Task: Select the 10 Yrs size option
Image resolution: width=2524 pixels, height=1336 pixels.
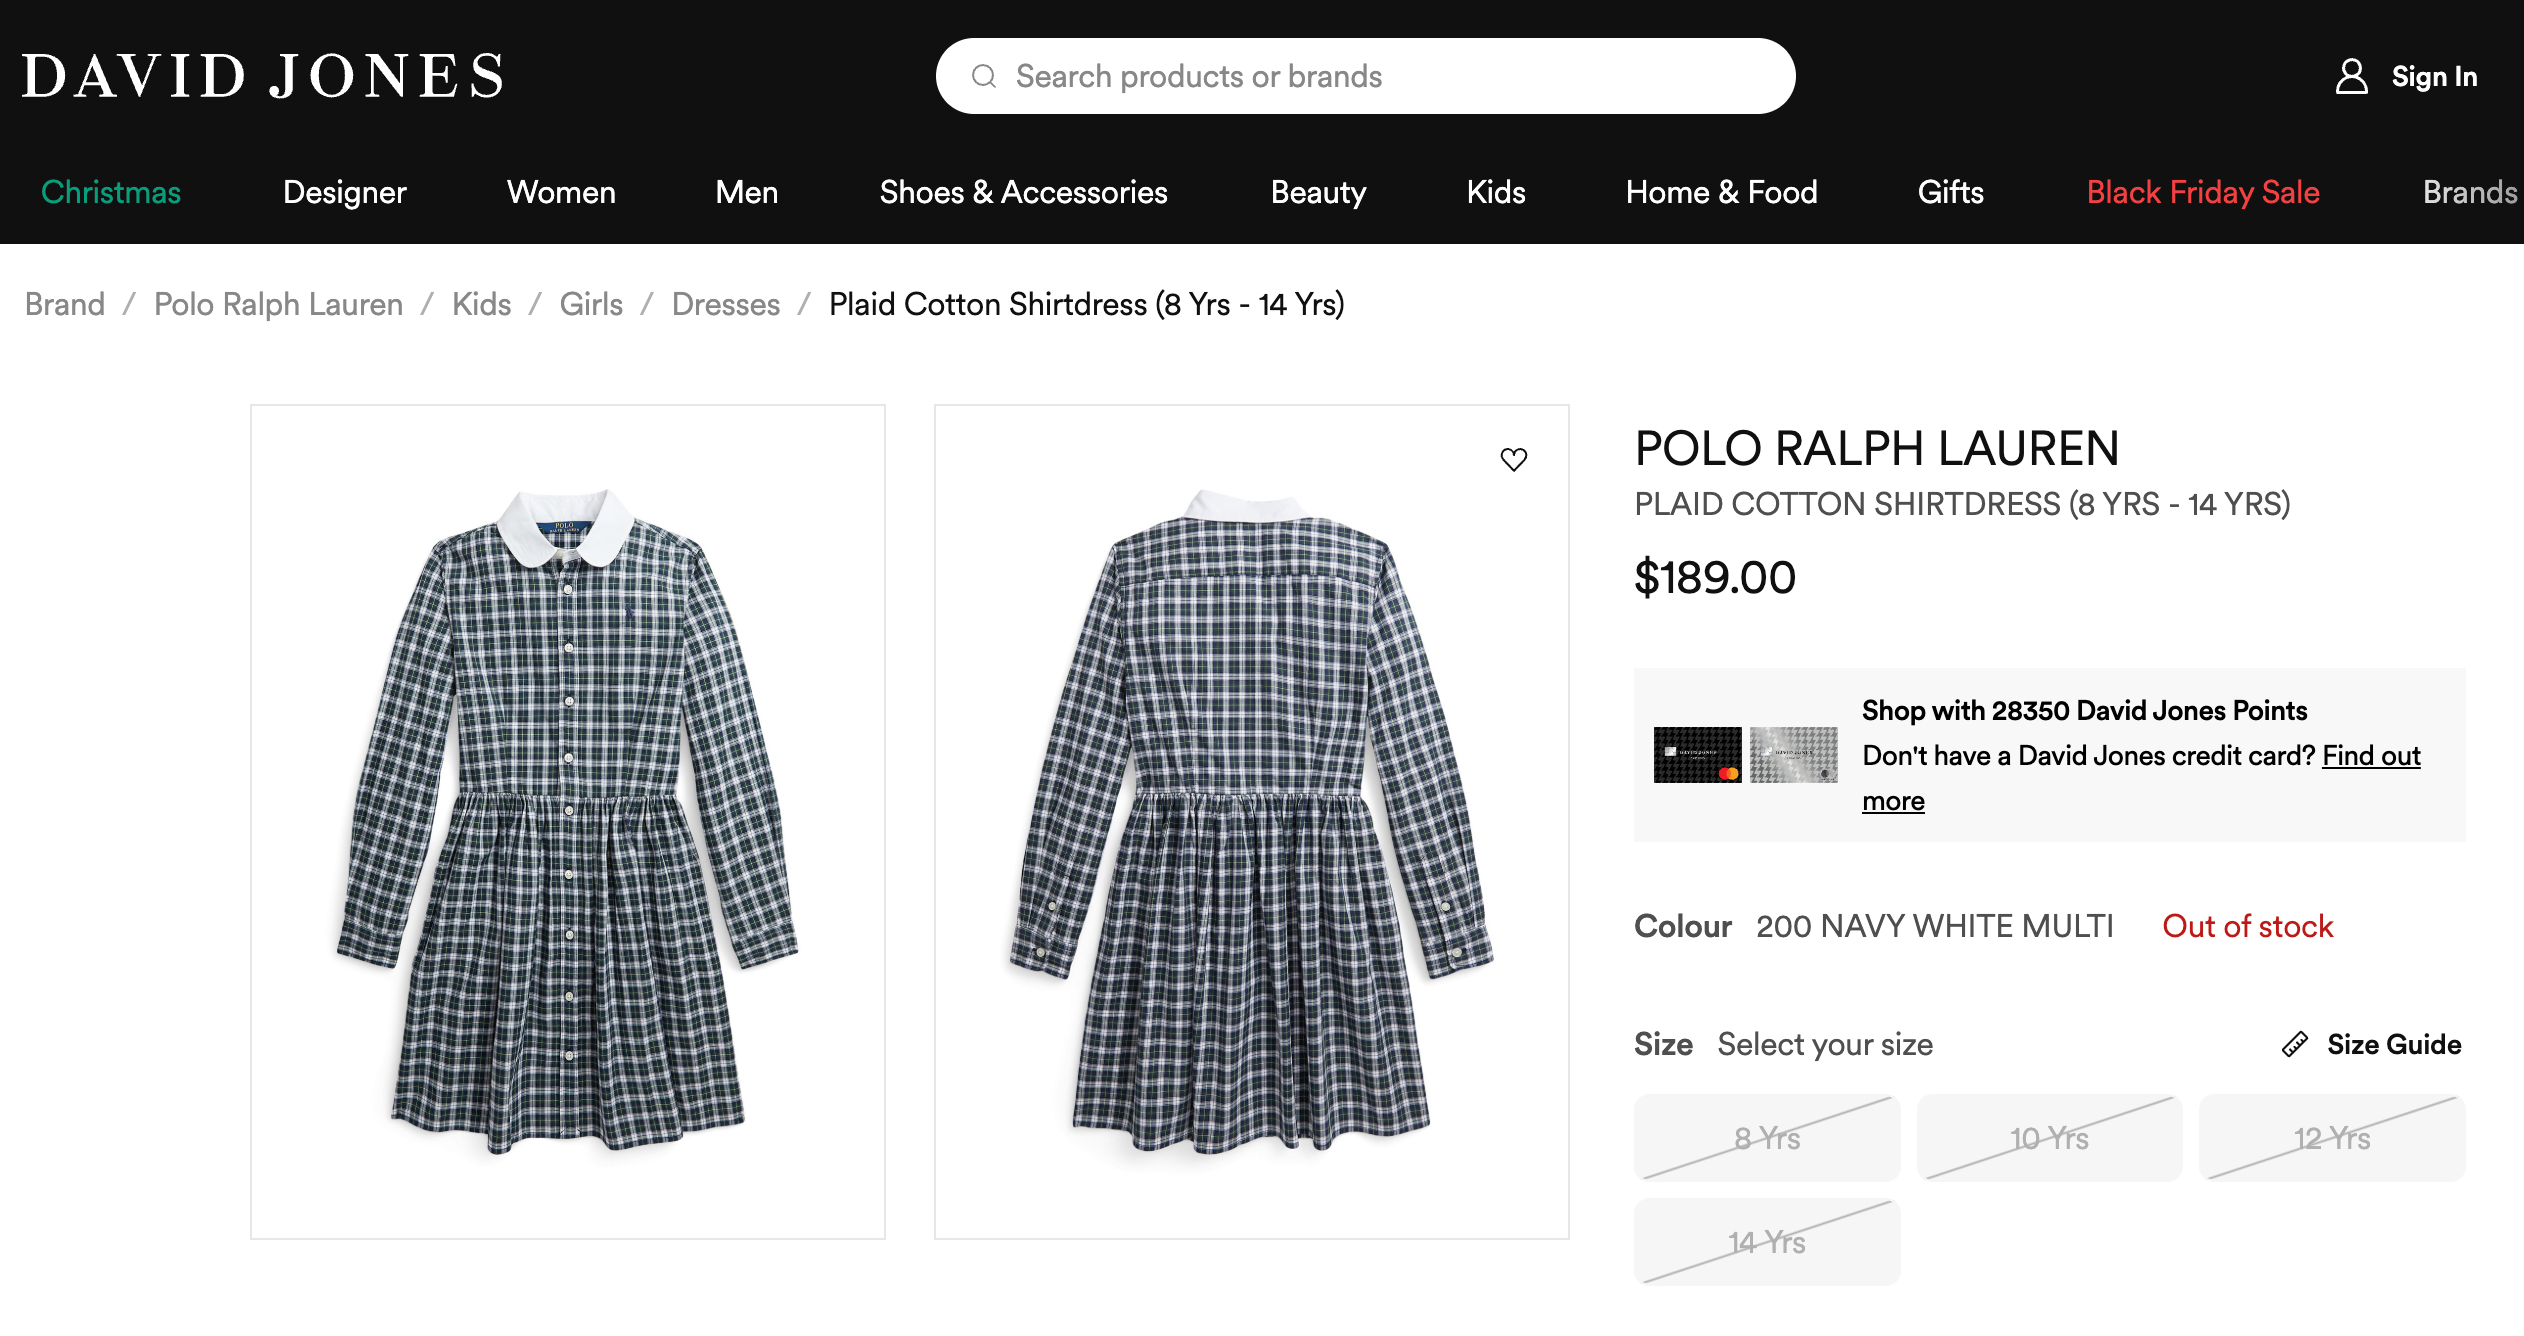Action: pyautogui.click(x=2049, y=1138)
